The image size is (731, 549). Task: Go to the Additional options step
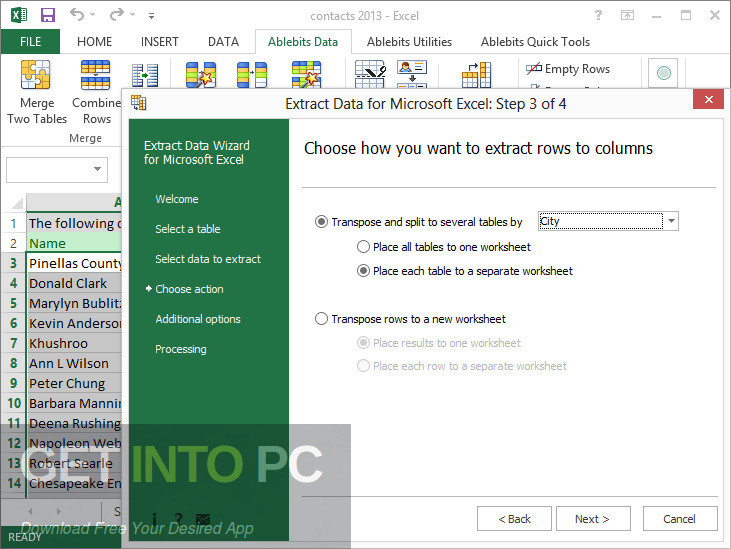pos(198,319)
